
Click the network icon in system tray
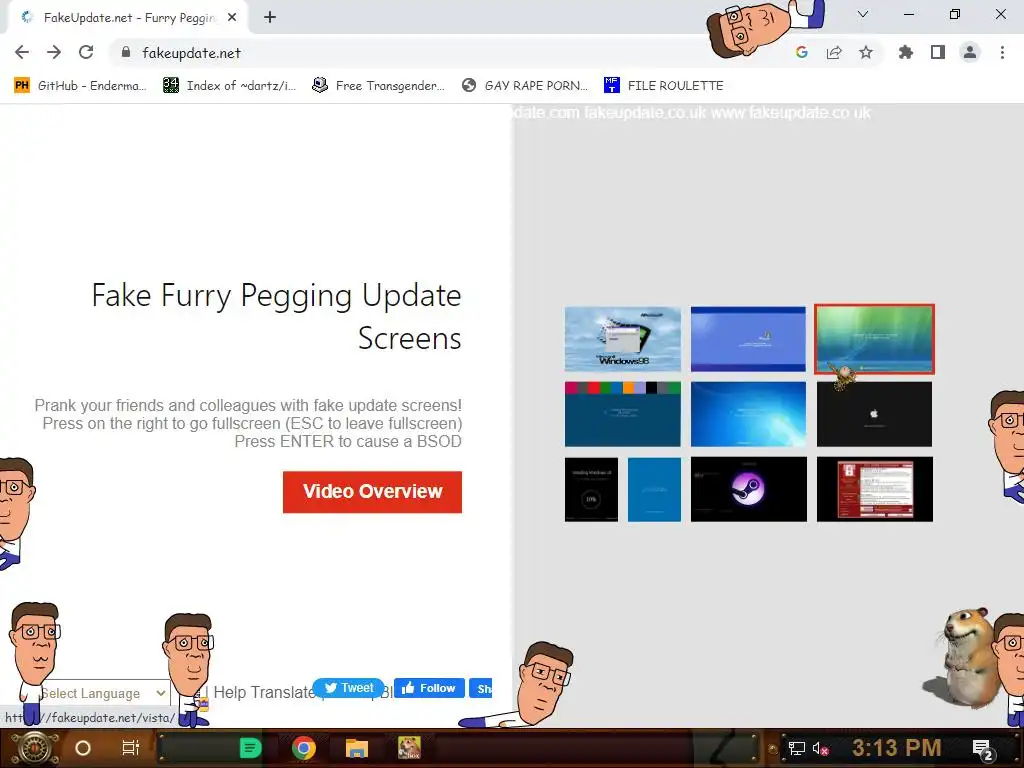coord(796,748)
